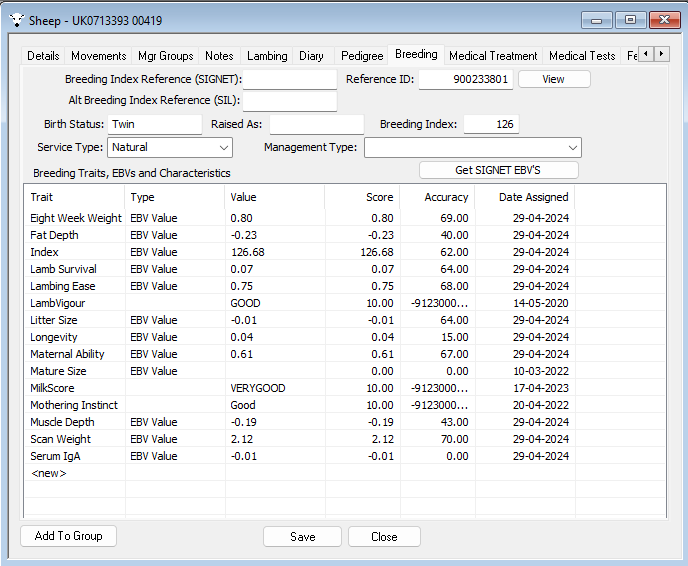Go to the Lambing tab
688x566 pixels.
pos(267,56)
